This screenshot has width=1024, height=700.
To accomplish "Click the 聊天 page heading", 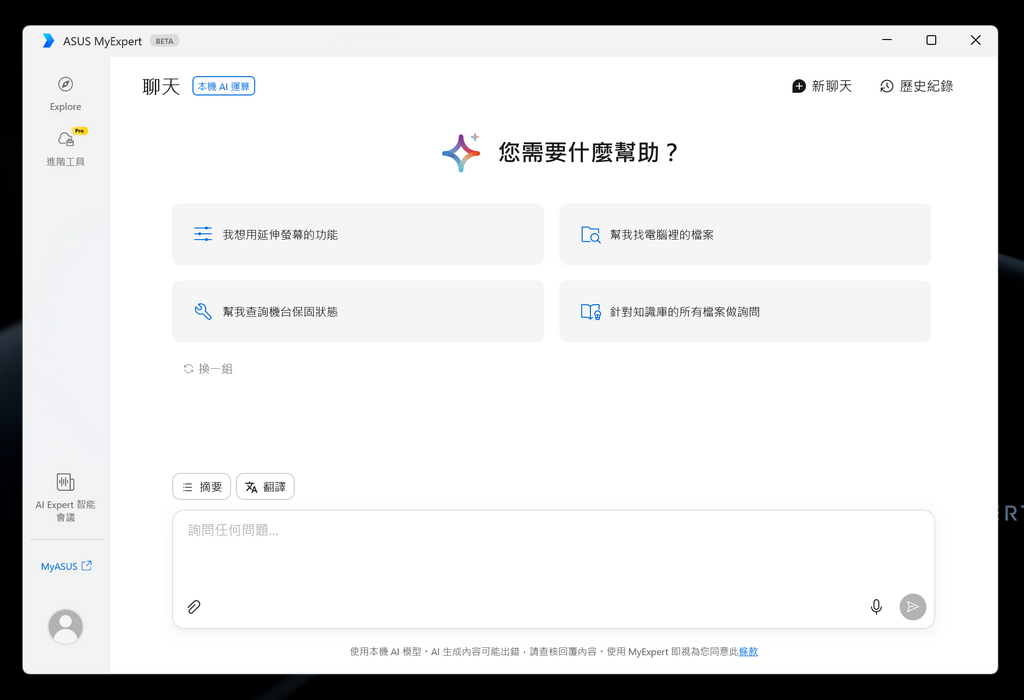I will tap(161, 86).
